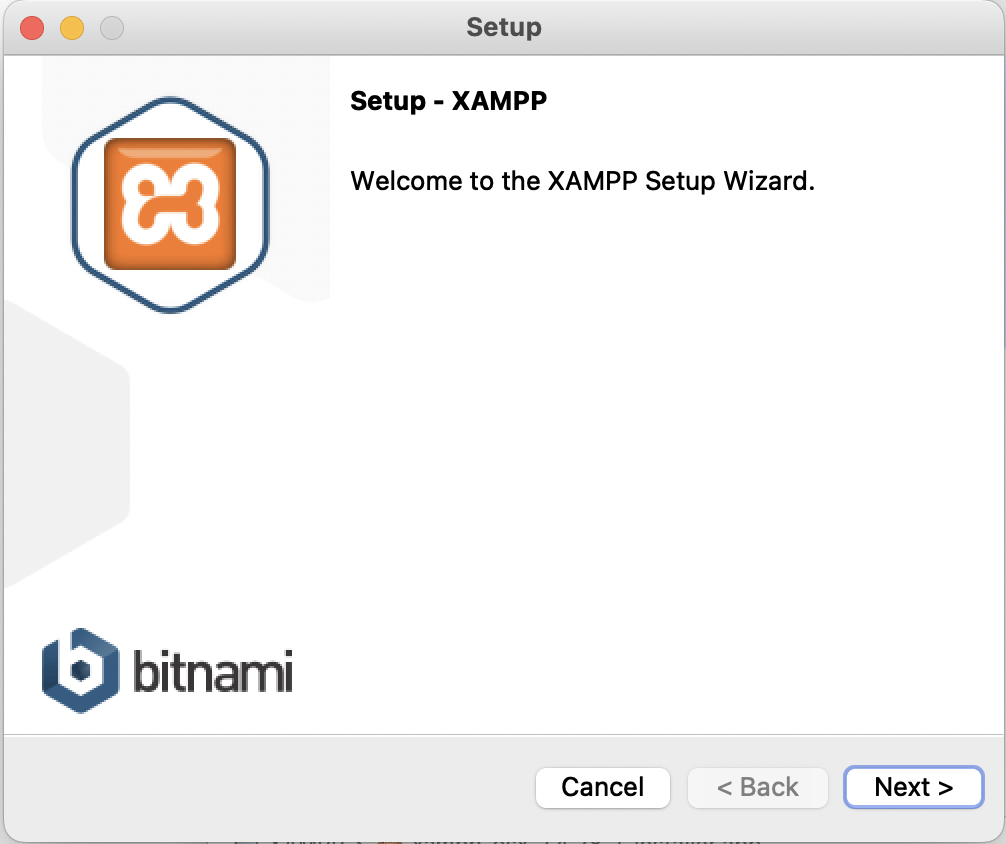Click the disabled < Back button
The width and height of the screenshot is (1006, 844).
click(757, 787)
